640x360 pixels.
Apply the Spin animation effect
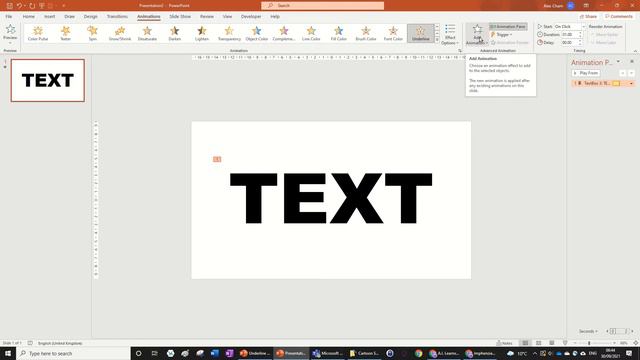point(93,33)
